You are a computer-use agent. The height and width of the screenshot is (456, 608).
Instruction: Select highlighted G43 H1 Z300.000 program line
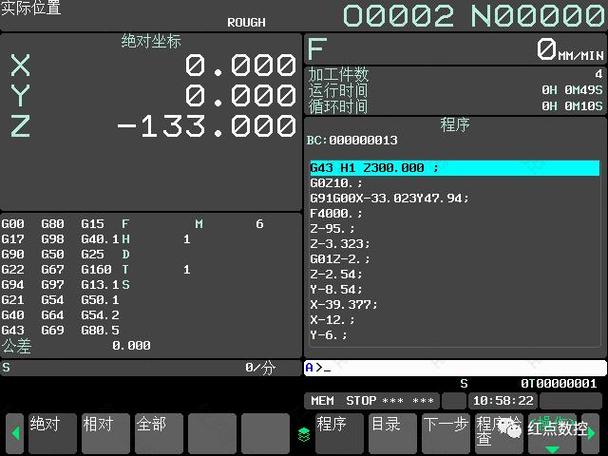tap(454, 168)
